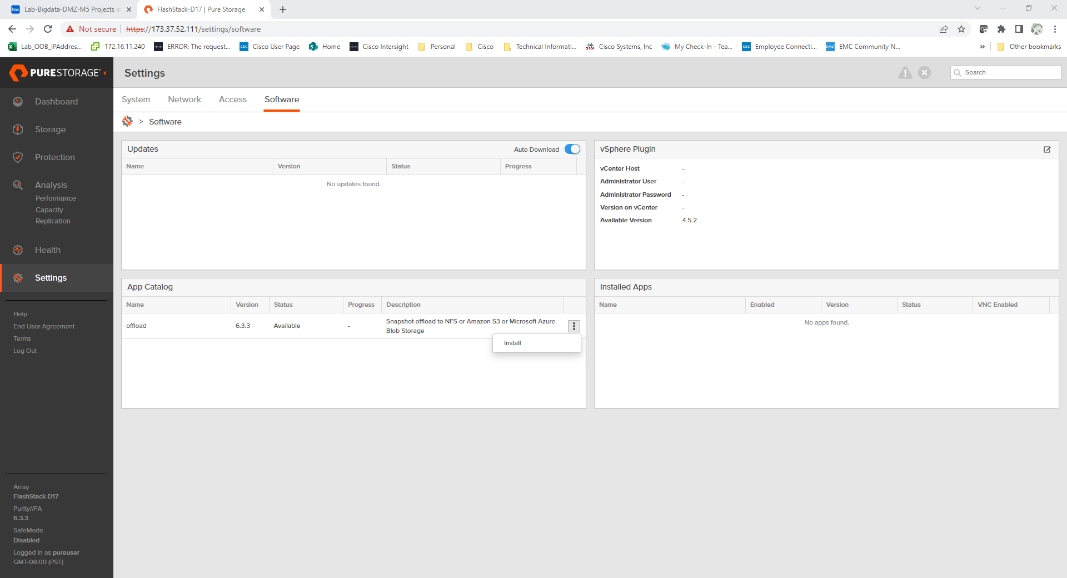Close the Lab-Bigdata-DMZ-M5 browser tab
1067x578 pixels.
pyautogui.click(x=129, y=10)
